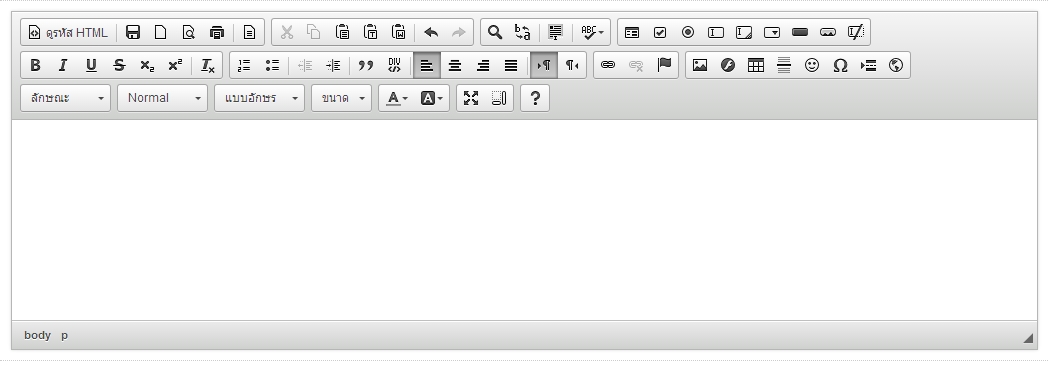Insert a checkbox form field
The width and height of the screenshot is (1051, 369).
pos(660,32)
